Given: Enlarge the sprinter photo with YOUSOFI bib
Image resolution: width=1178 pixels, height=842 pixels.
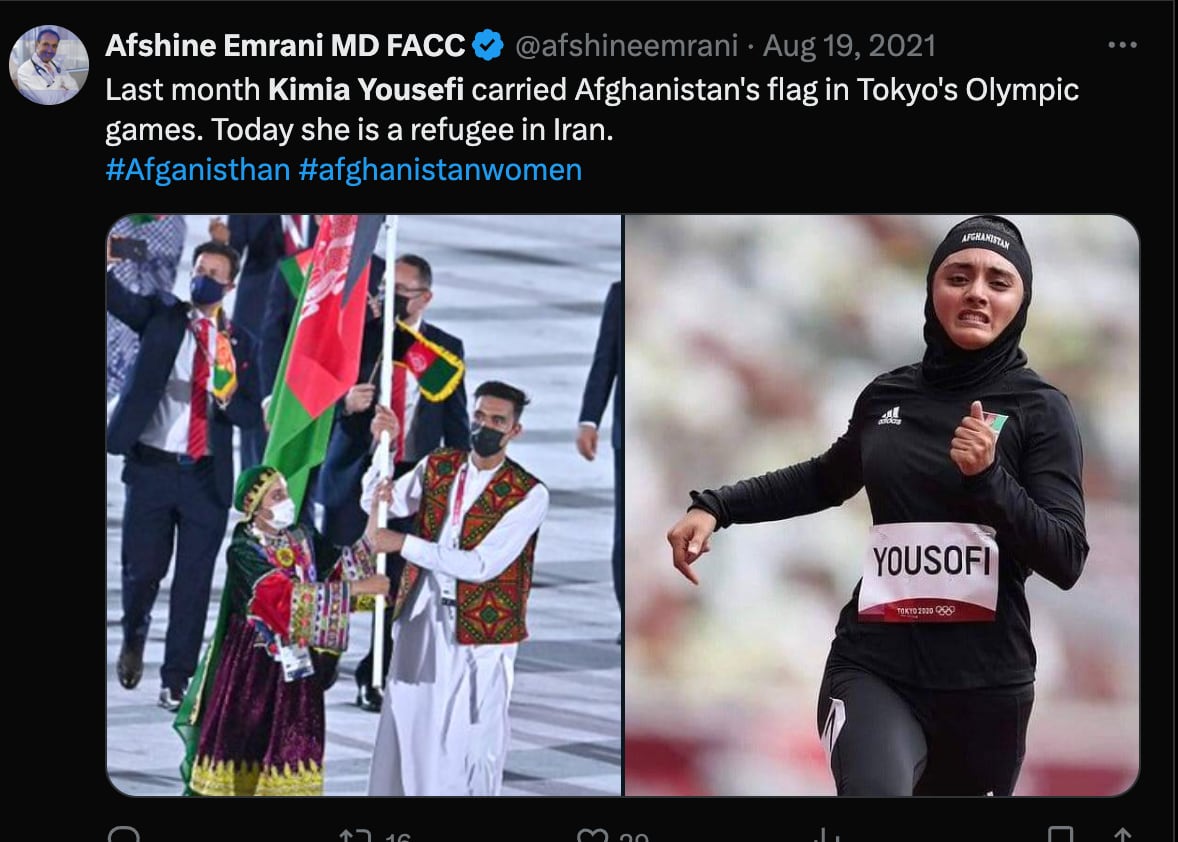Looking at the screenshot, I should point(882,505).
